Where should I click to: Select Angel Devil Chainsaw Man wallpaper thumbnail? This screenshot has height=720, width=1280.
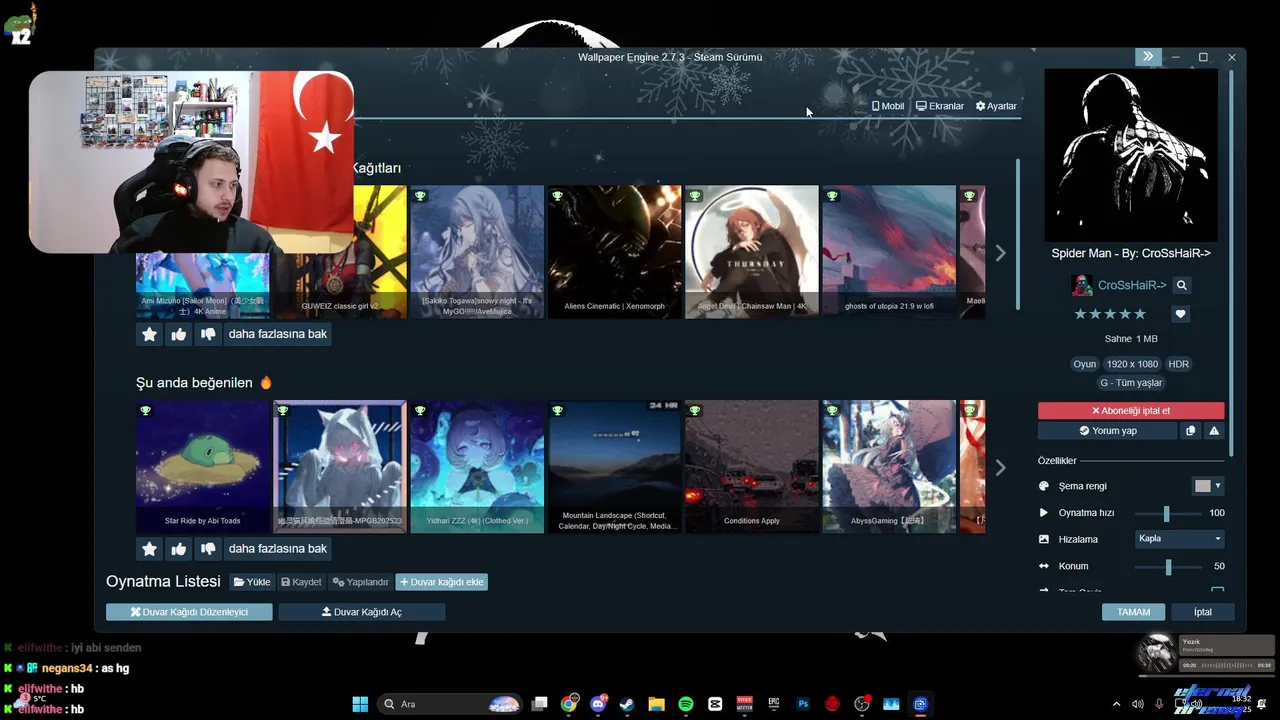coord(751,252)
